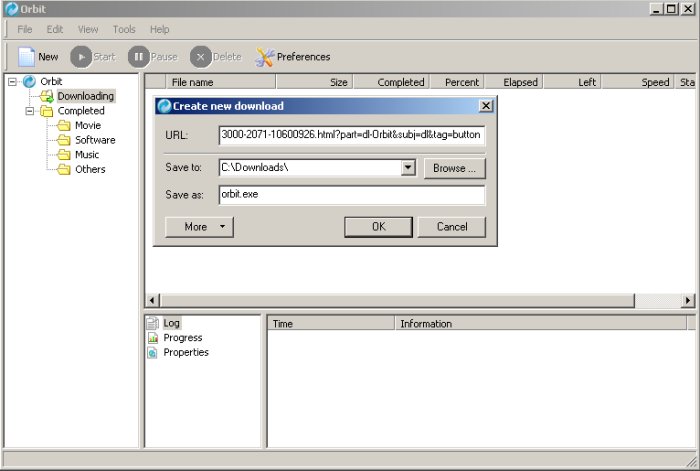Click the New download toolbar icon
The height and width of the screenshot is (471, 700).
26,57
